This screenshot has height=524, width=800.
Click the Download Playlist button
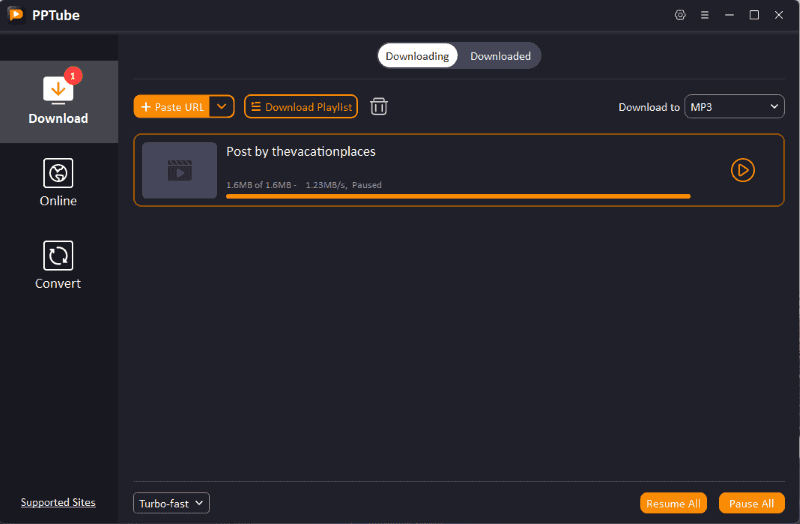pos(300,107)
